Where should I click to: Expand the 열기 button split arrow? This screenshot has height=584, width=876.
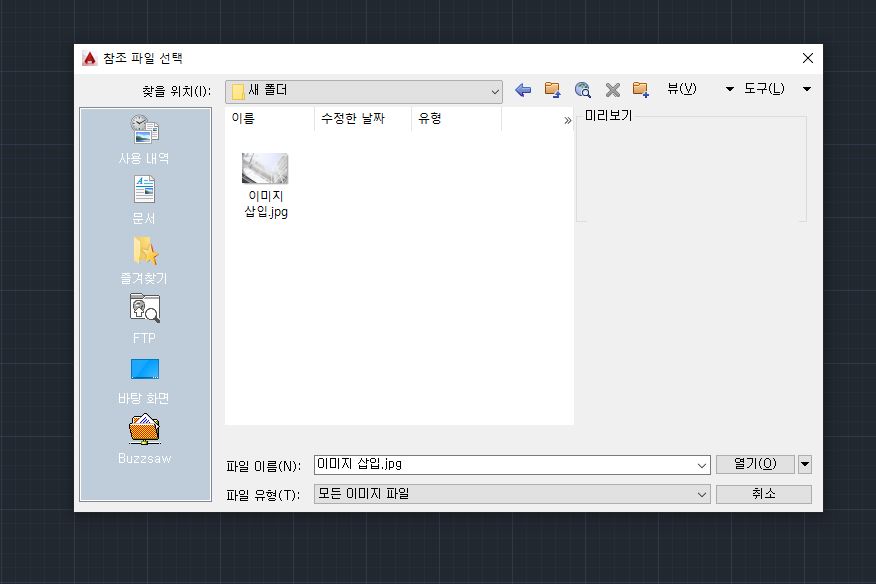point(803,464)
